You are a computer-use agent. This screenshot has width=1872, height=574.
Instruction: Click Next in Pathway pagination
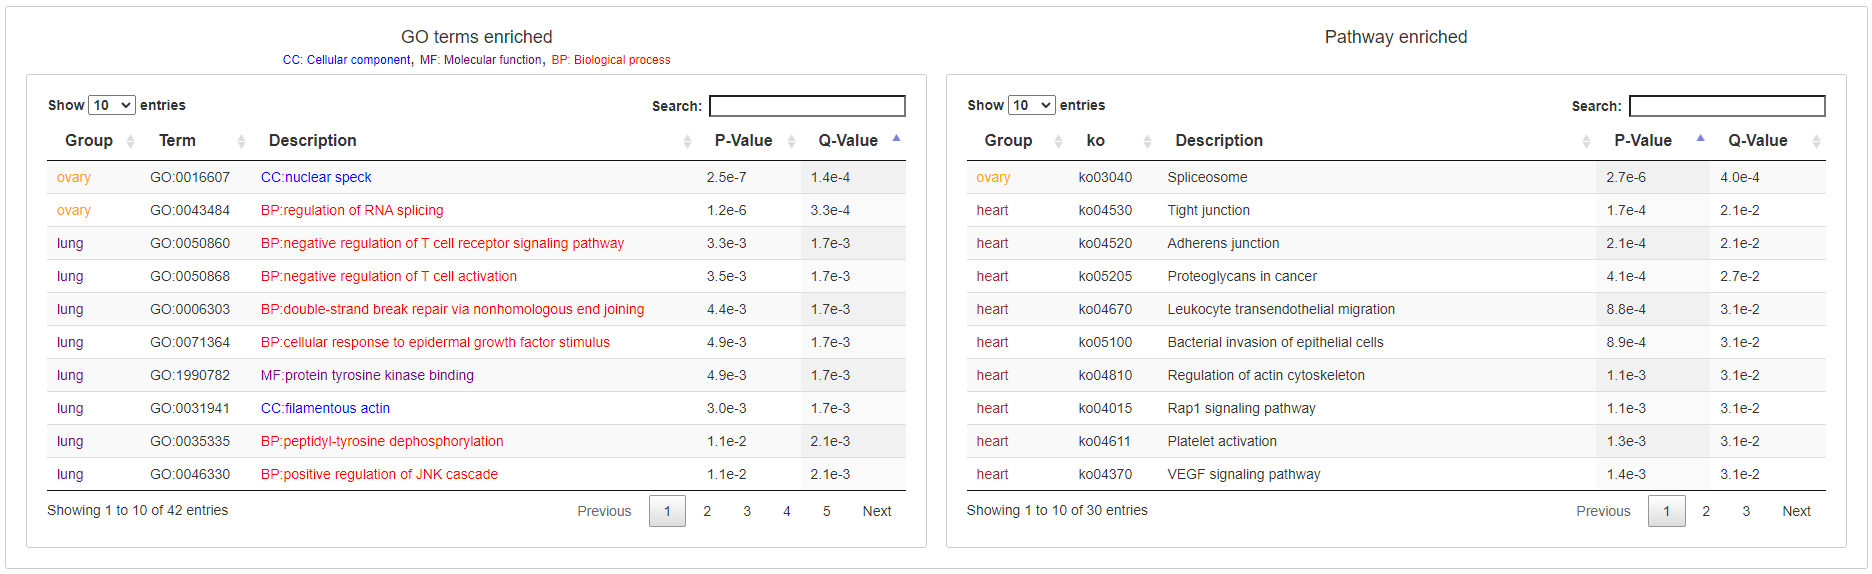click(x=1796, y=511)
